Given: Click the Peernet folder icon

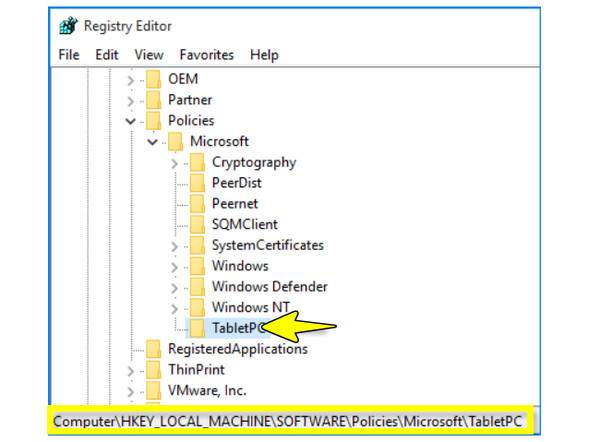Looking at the screenshot, I should click(x=198, y=204).
